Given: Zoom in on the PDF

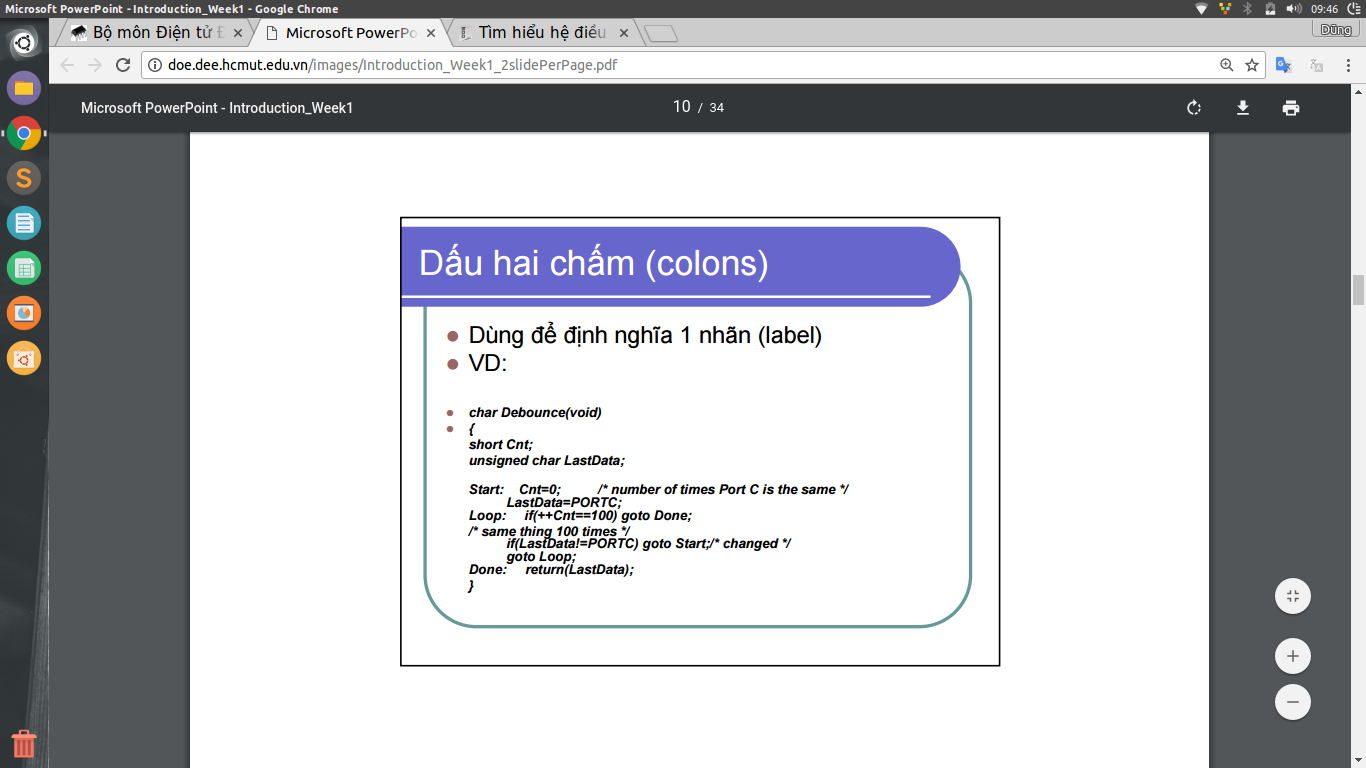Looking at the screenshot, I should click(1292, 656).
